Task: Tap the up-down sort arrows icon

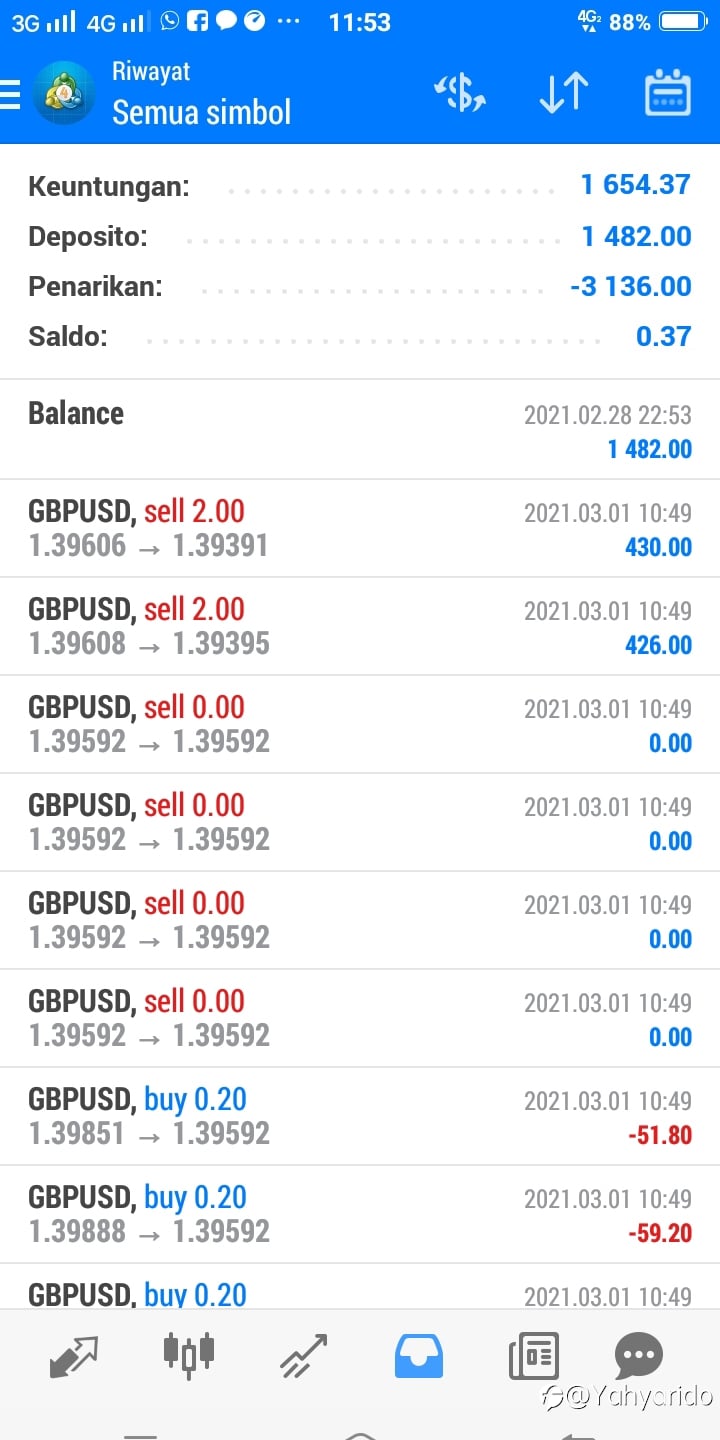Action: tap(563, 94)
